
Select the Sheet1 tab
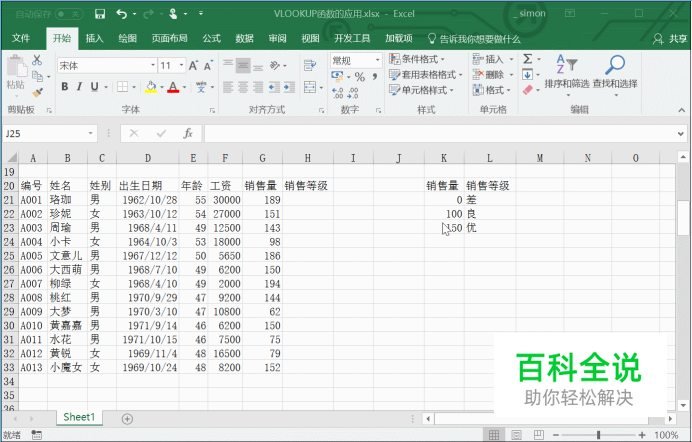point(79,417)
